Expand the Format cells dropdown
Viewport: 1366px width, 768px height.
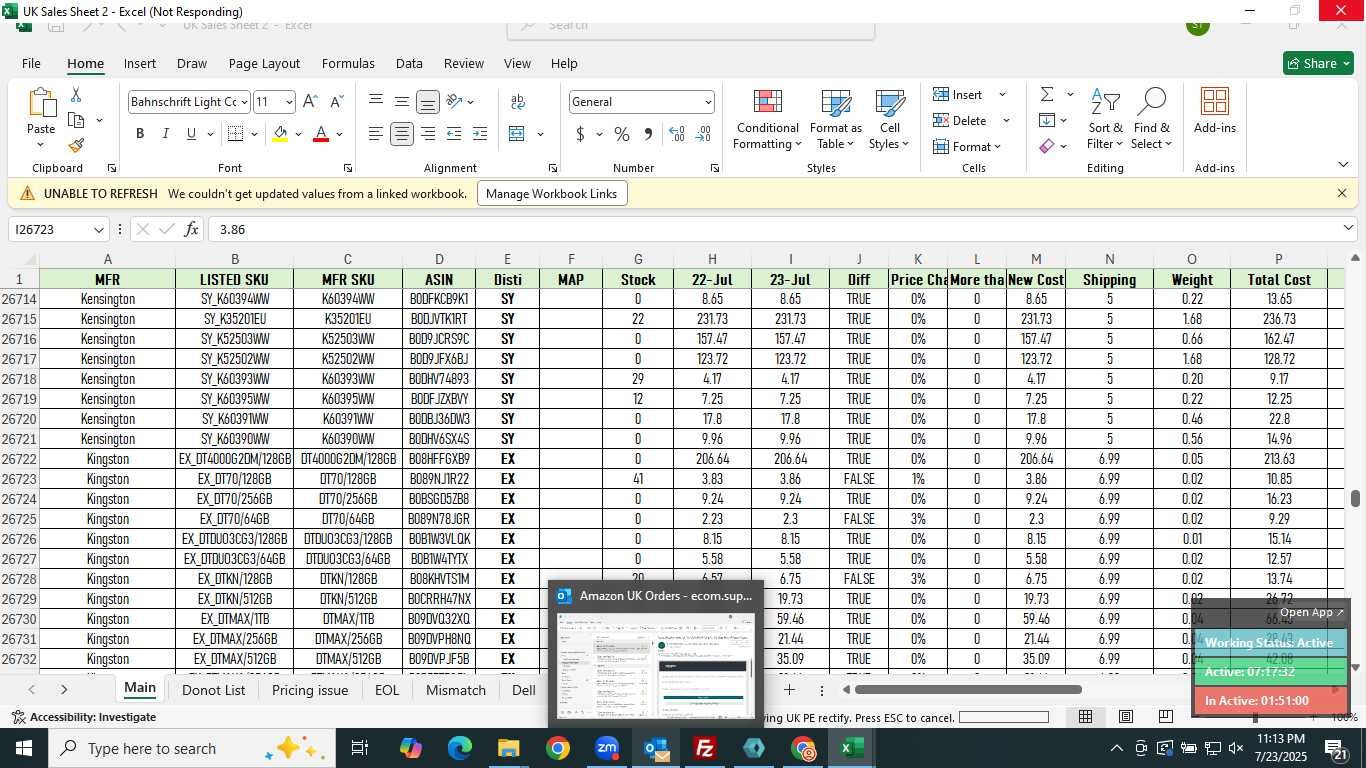pos(998,147)
